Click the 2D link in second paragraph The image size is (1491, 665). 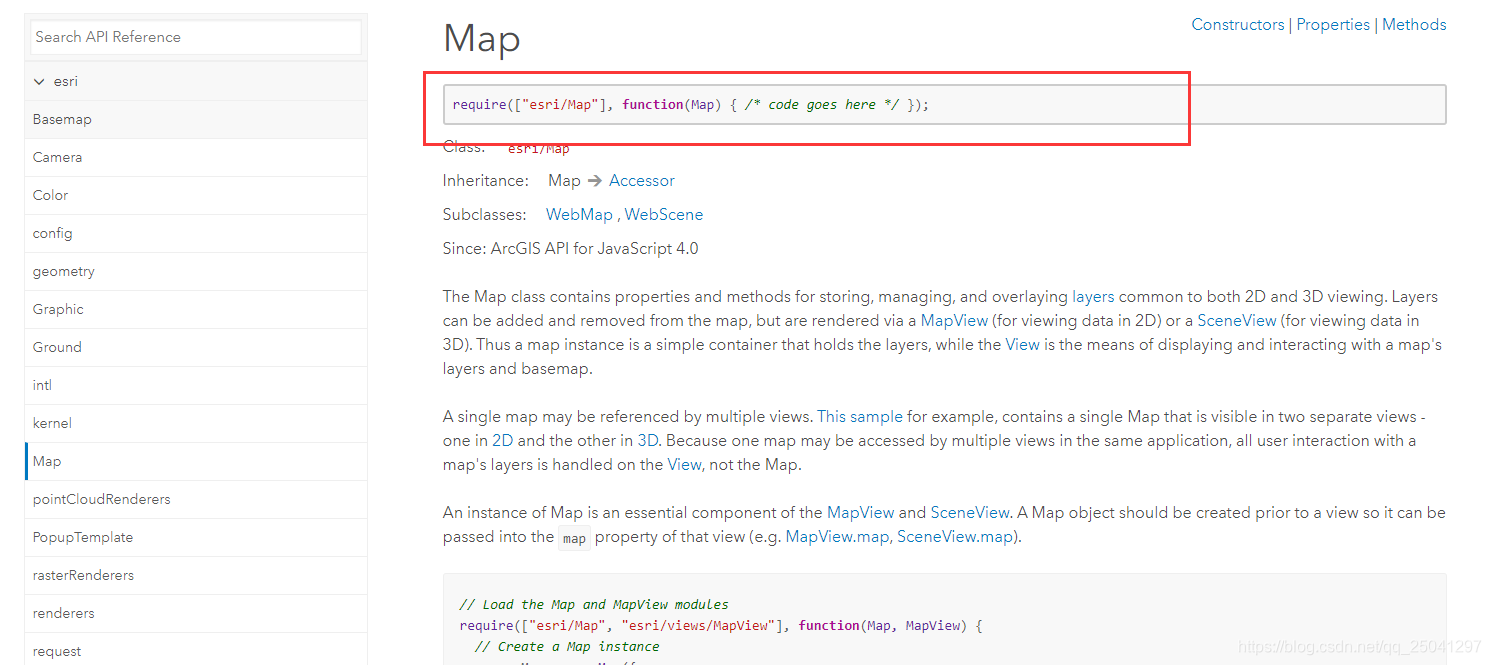(x=502, y=441)
